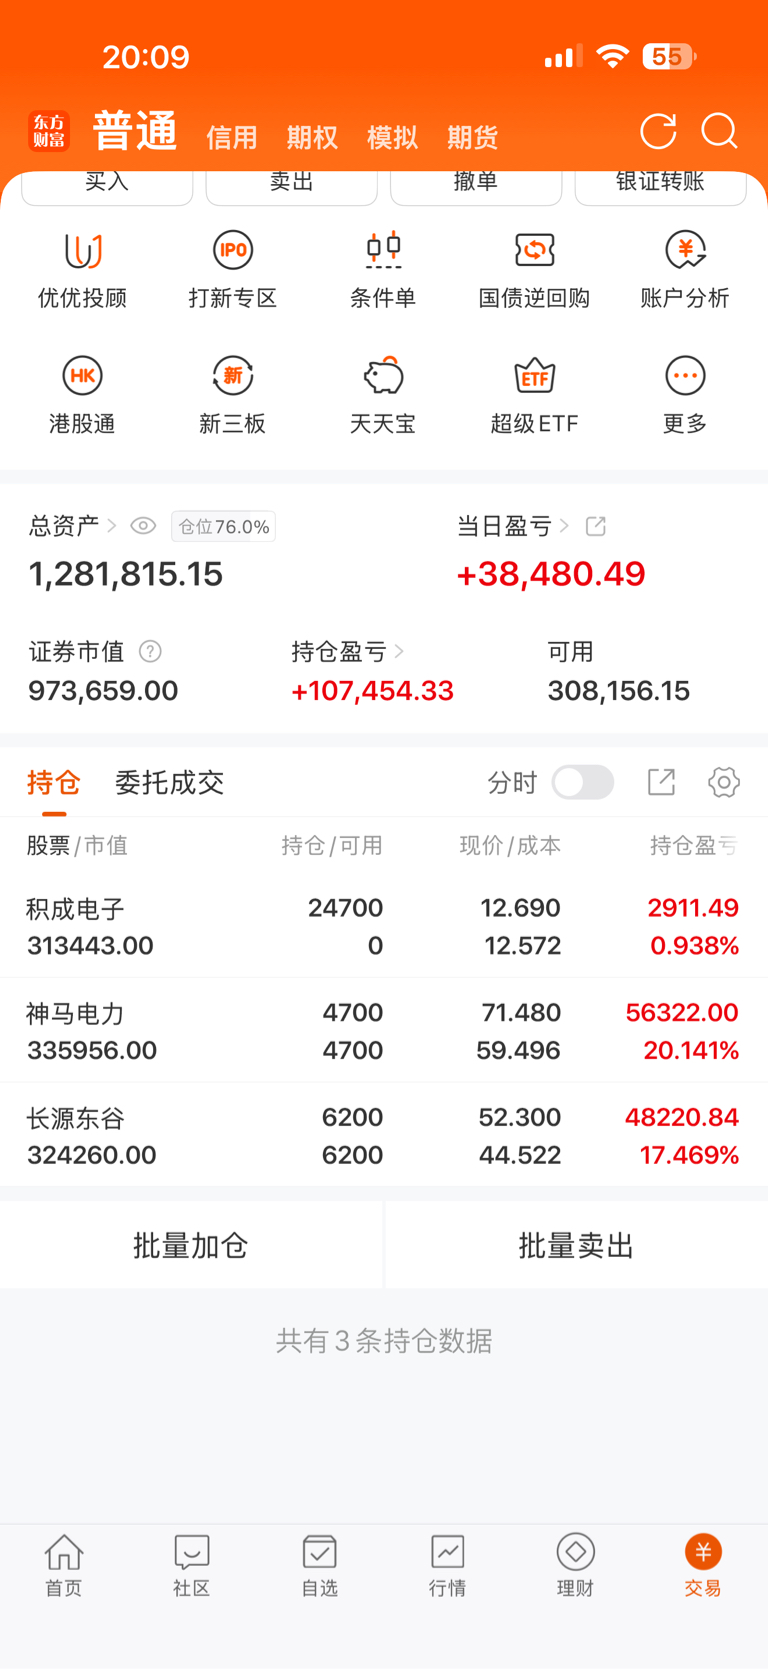
Task: Expand 持仓盈亏 details arrow
Action: coord(399,652)
